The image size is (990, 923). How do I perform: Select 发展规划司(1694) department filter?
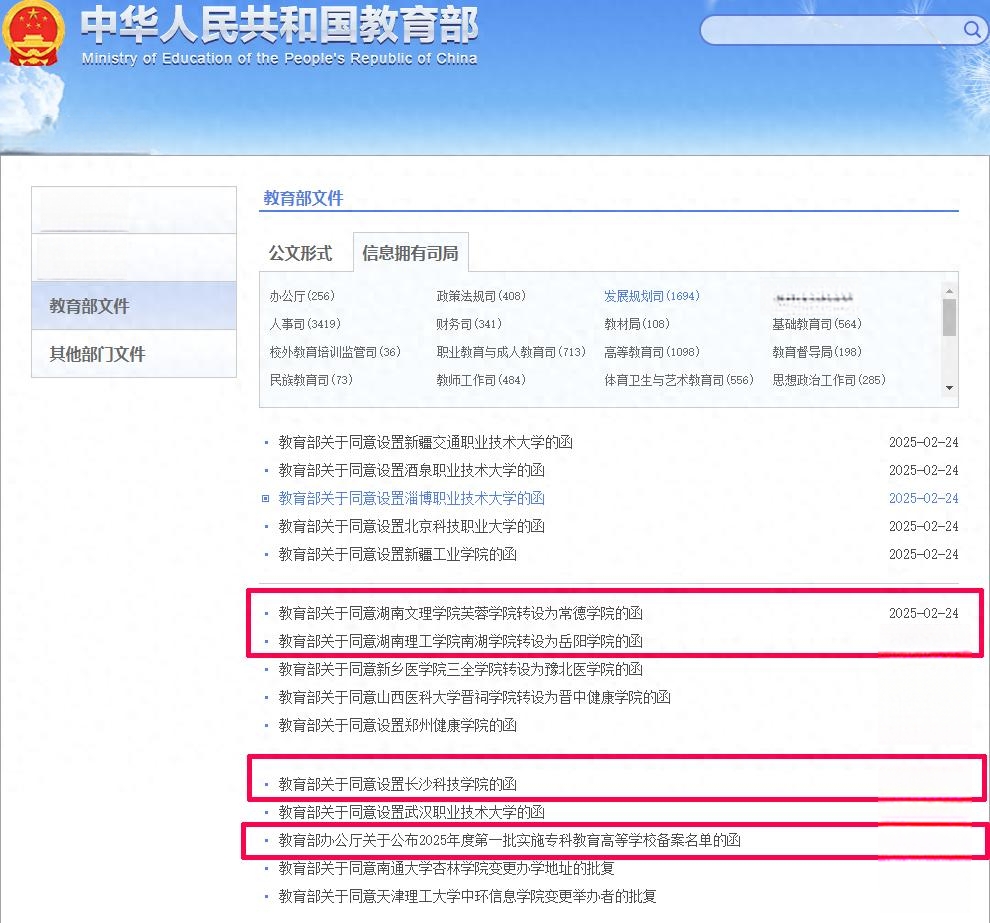coord(652,296)
